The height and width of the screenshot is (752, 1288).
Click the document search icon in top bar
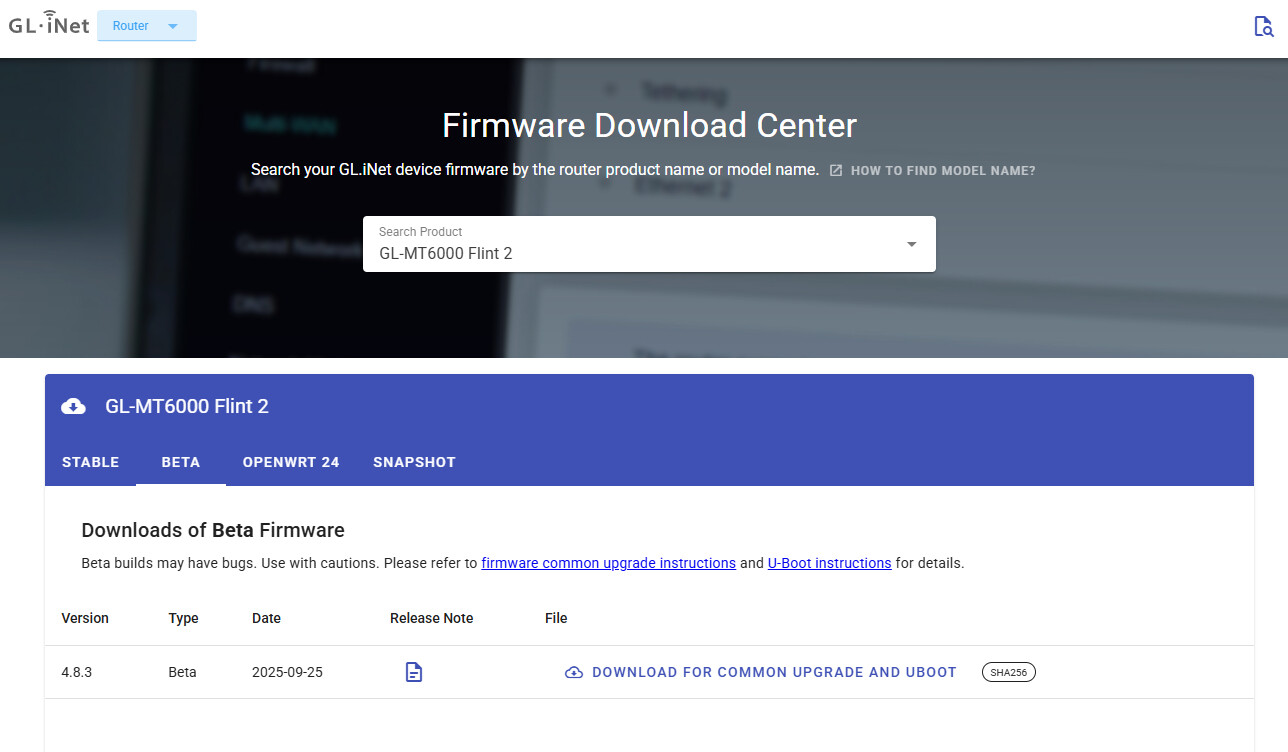[1263, 27]
